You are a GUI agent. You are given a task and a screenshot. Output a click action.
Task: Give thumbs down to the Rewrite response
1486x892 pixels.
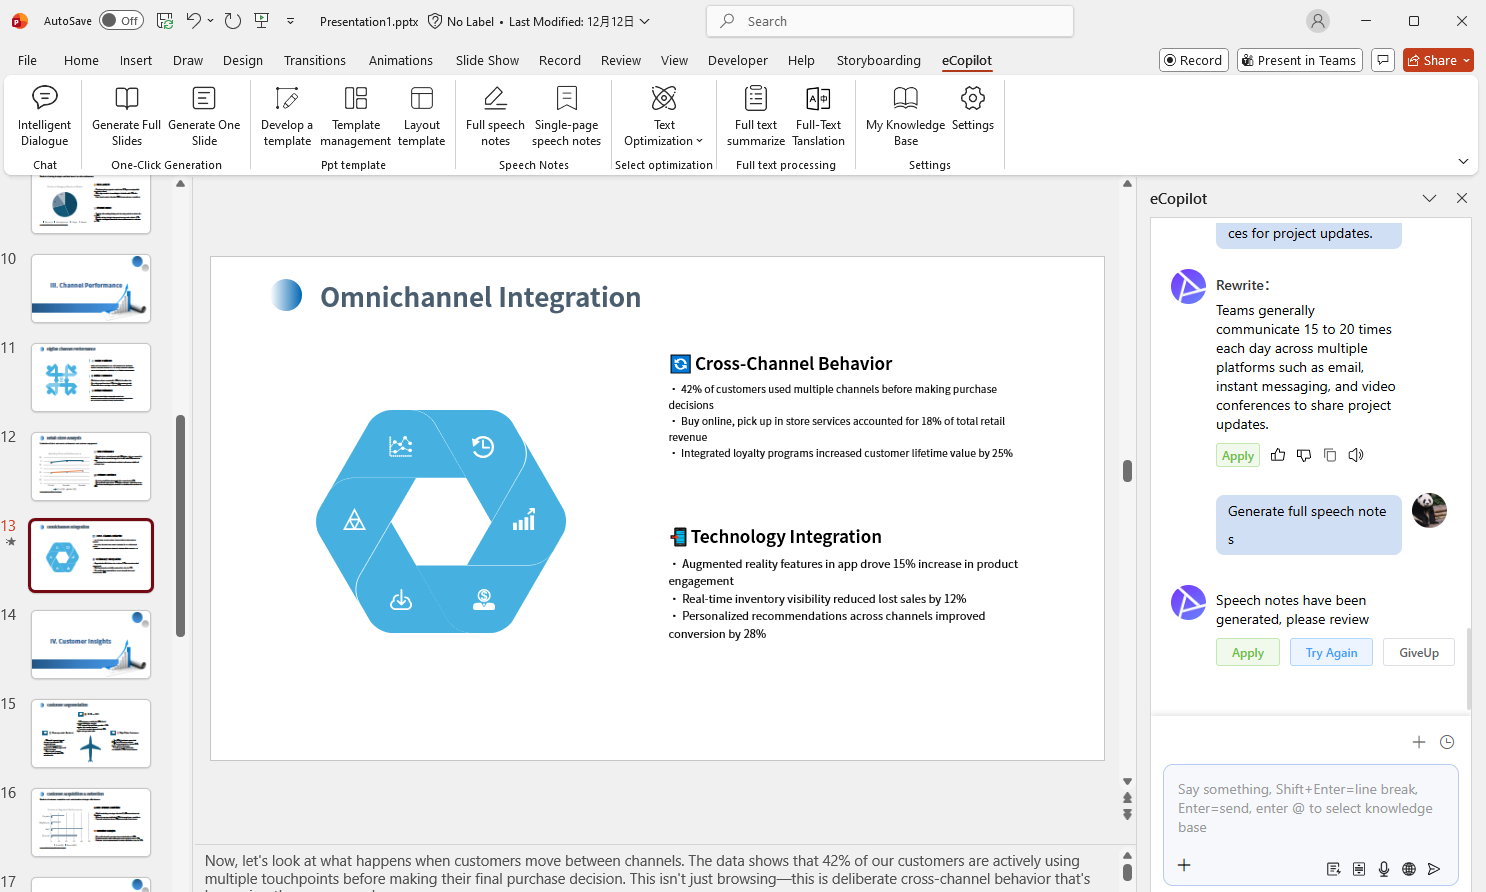[x=1303, y=454]
